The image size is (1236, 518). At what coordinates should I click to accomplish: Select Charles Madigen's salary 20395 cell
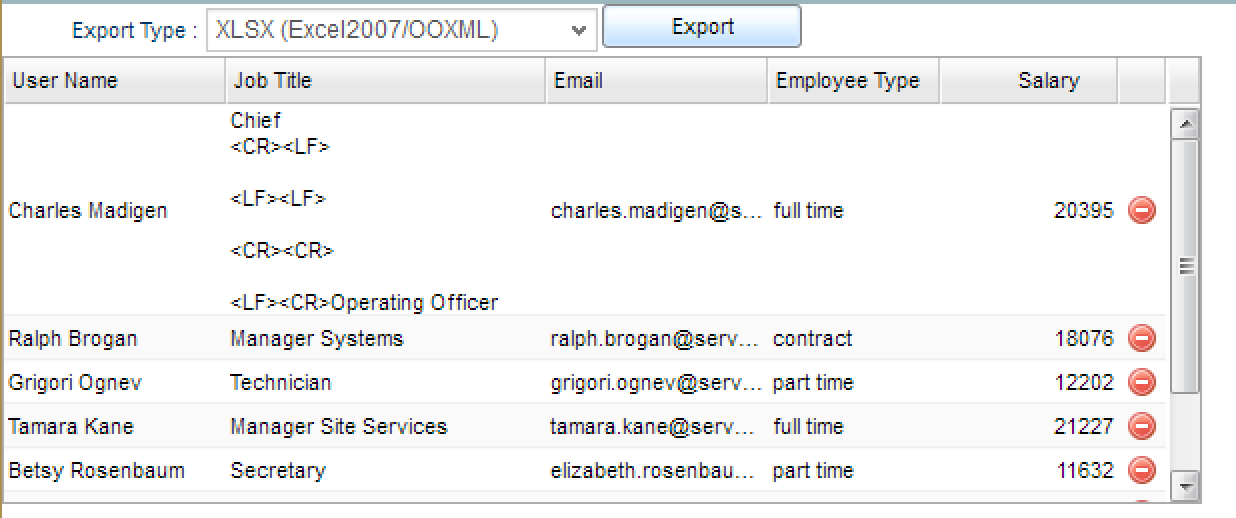tap(1083, 211)
